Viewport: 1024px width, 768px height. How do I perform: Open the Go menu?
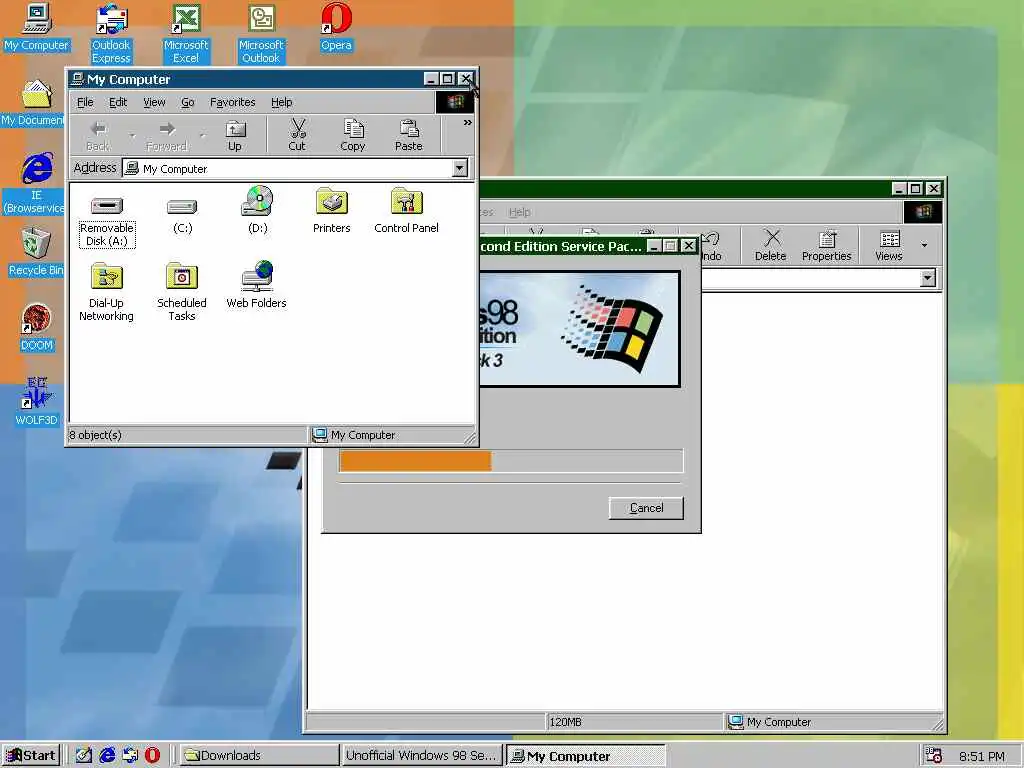tap(187, 102)
